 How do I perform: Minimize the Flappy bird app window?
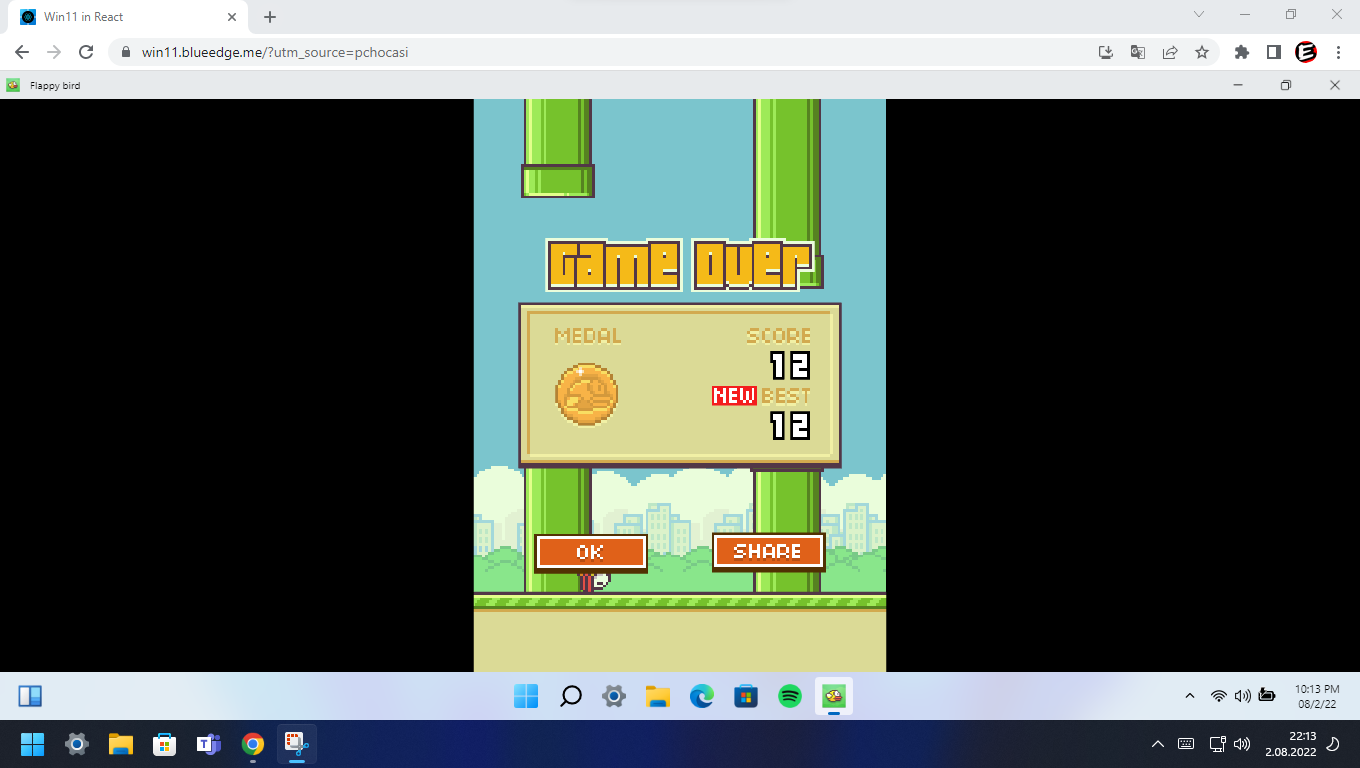click(x=1238, y=86)
